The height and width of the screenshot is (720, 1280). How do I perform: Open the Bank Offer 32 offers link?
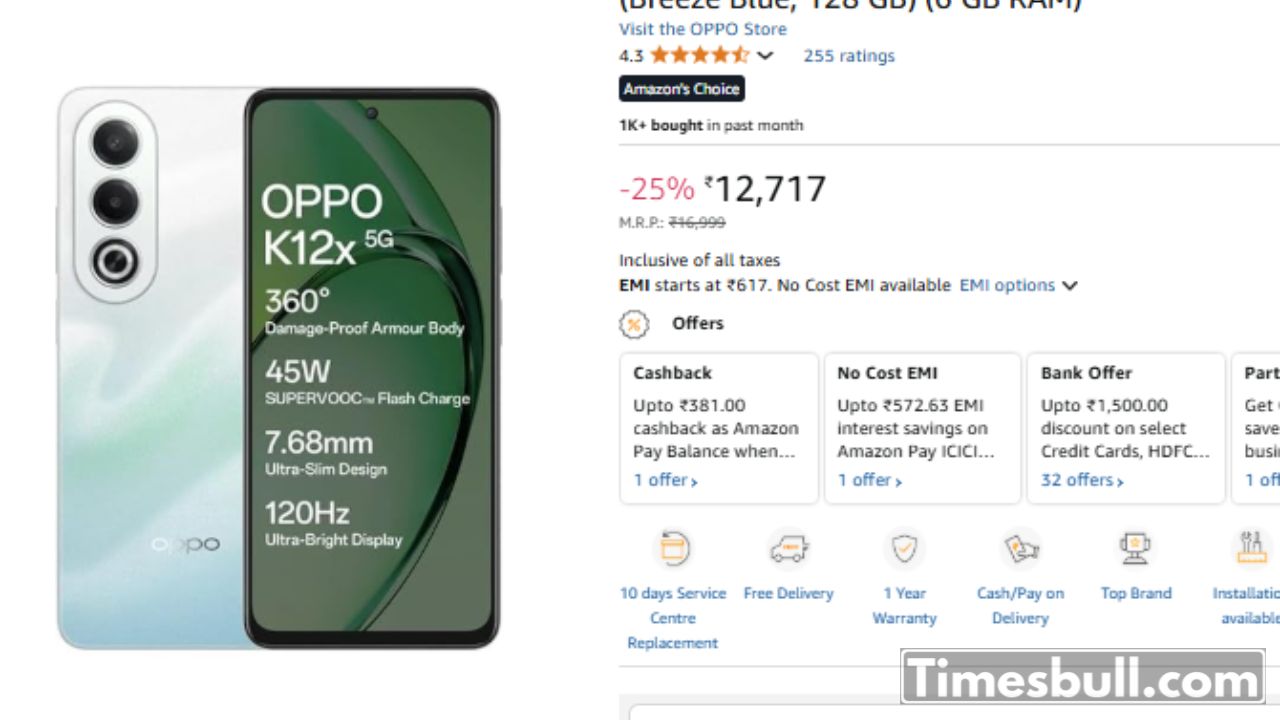pyautogui.click(x=1081, y=481)
